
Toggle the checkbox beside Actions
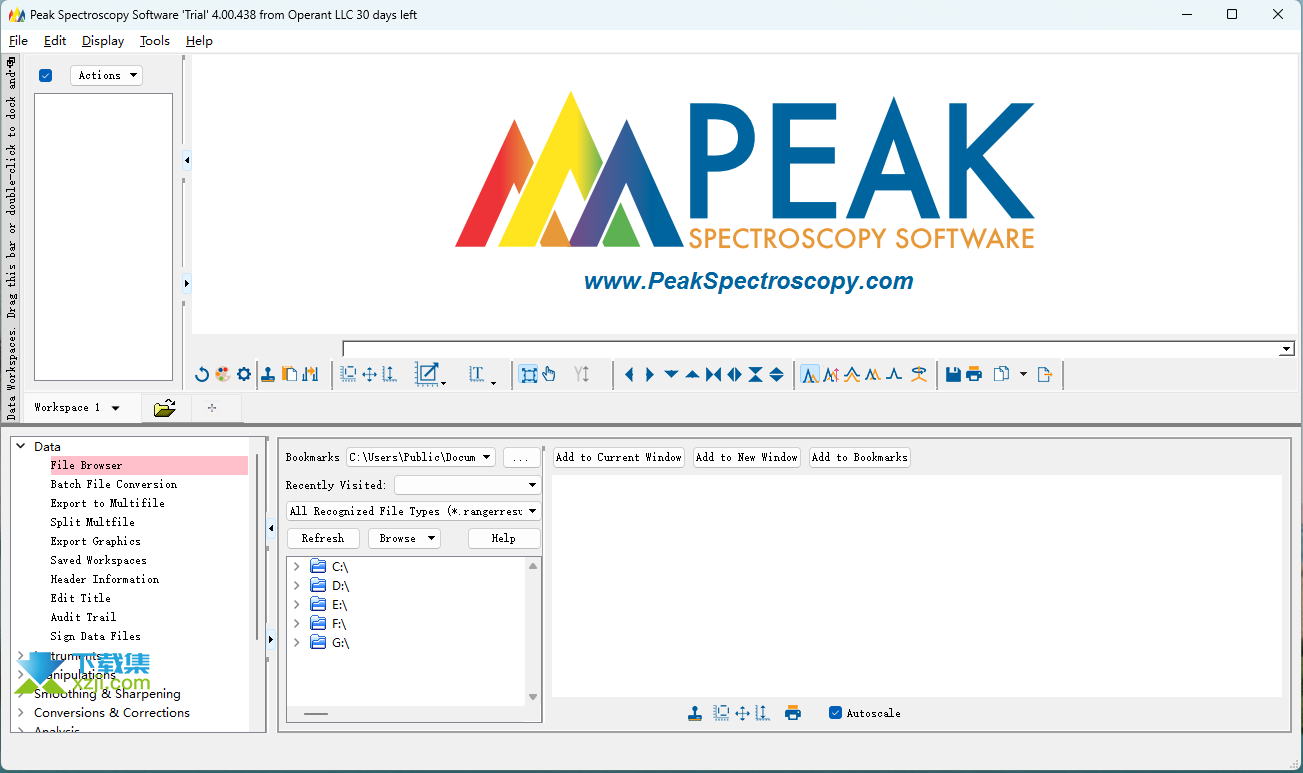click(x=45, y=75)
